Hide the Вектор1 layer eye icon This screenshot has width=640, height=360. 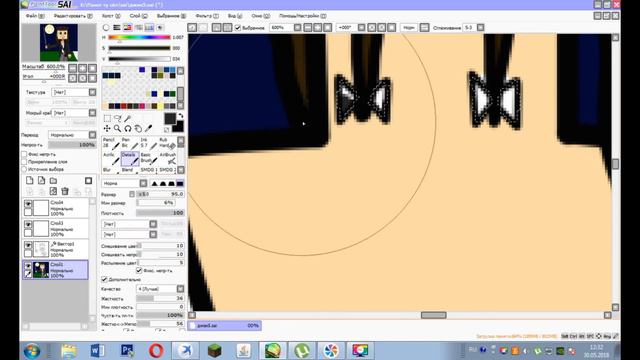click(x=28, y=245)
